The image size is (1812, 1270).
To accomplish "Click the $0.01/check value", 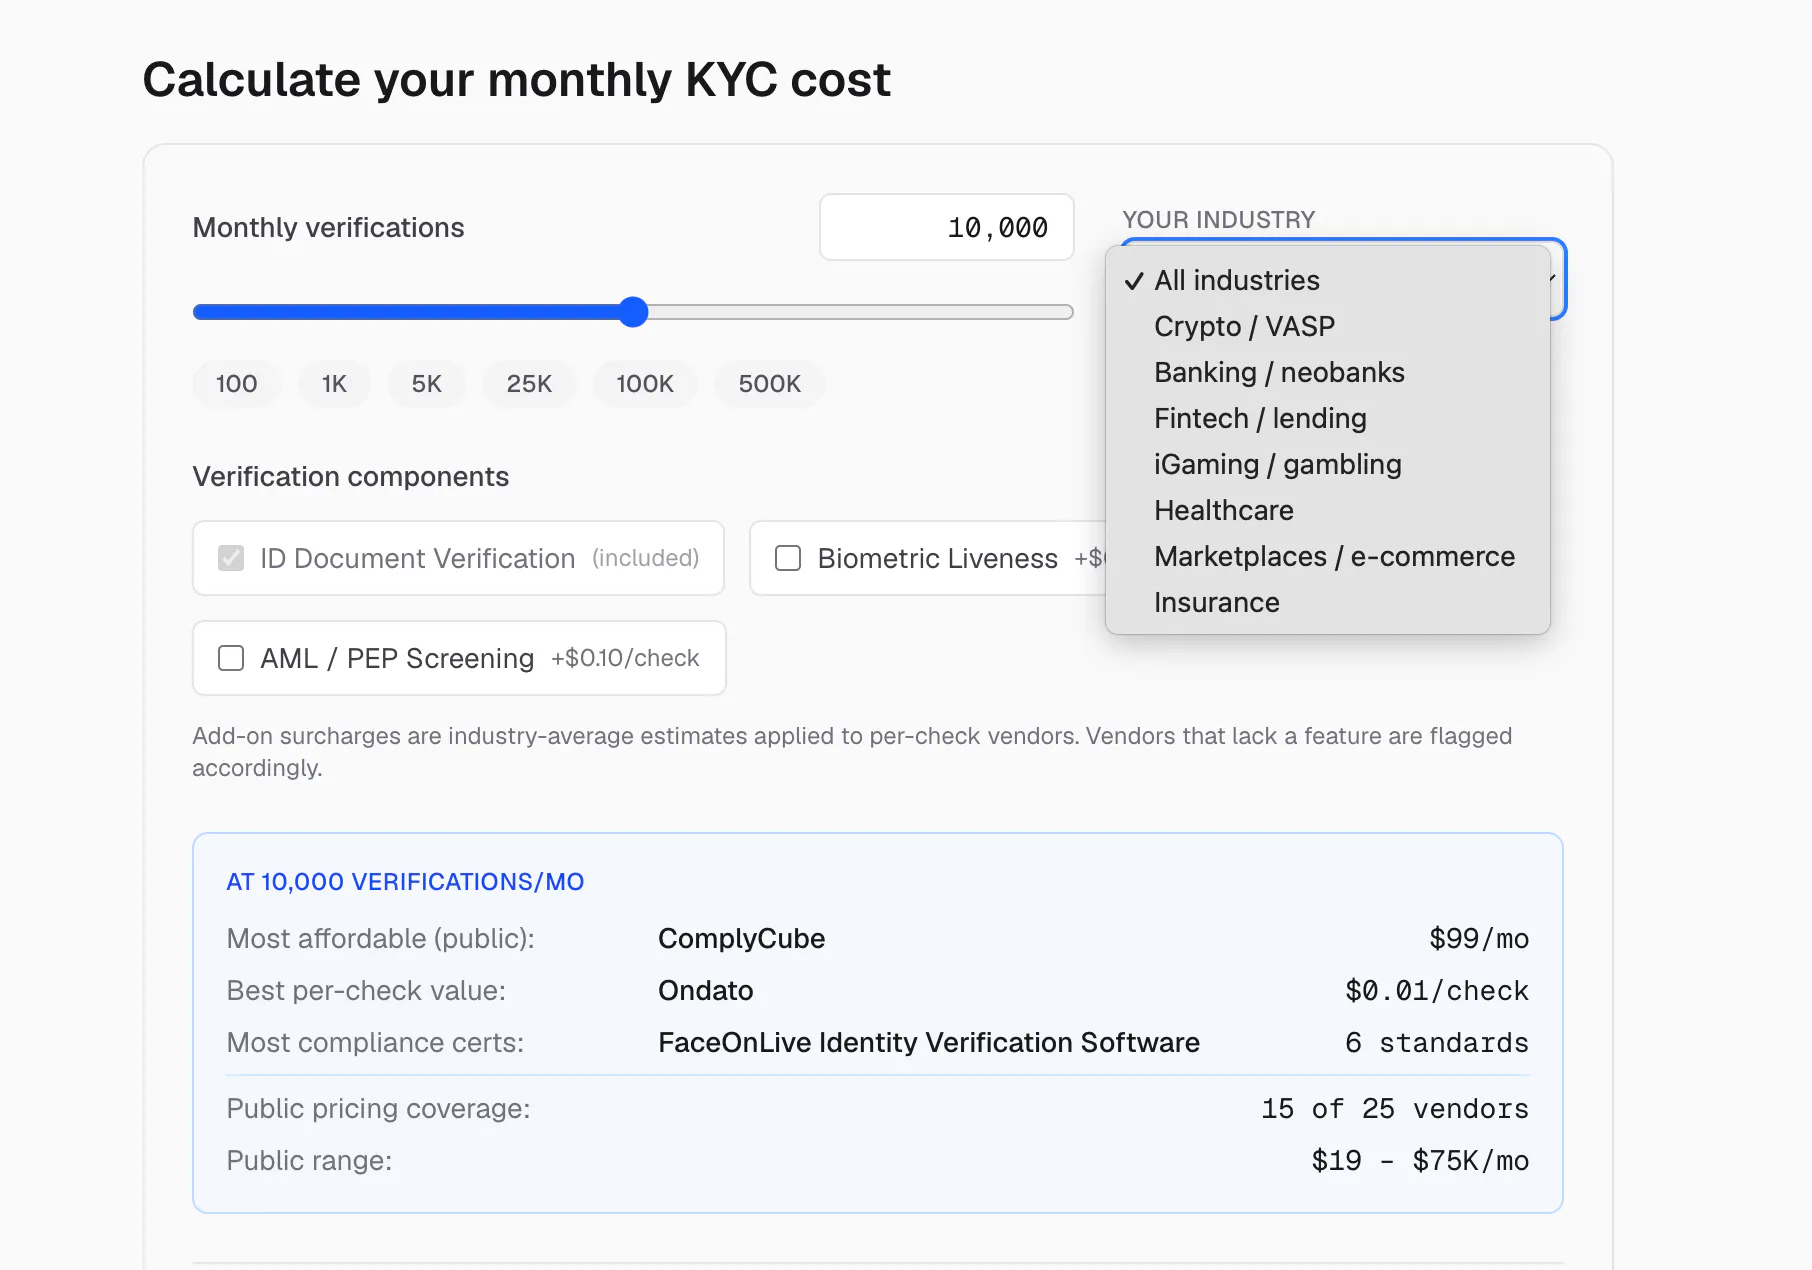I will (x=1437, y=990).
